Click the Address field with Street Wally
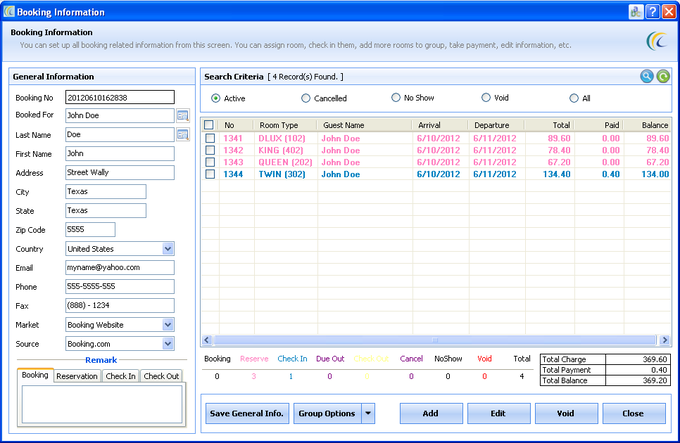The height and width of the screenshot is (443, 680). [120, 173]
